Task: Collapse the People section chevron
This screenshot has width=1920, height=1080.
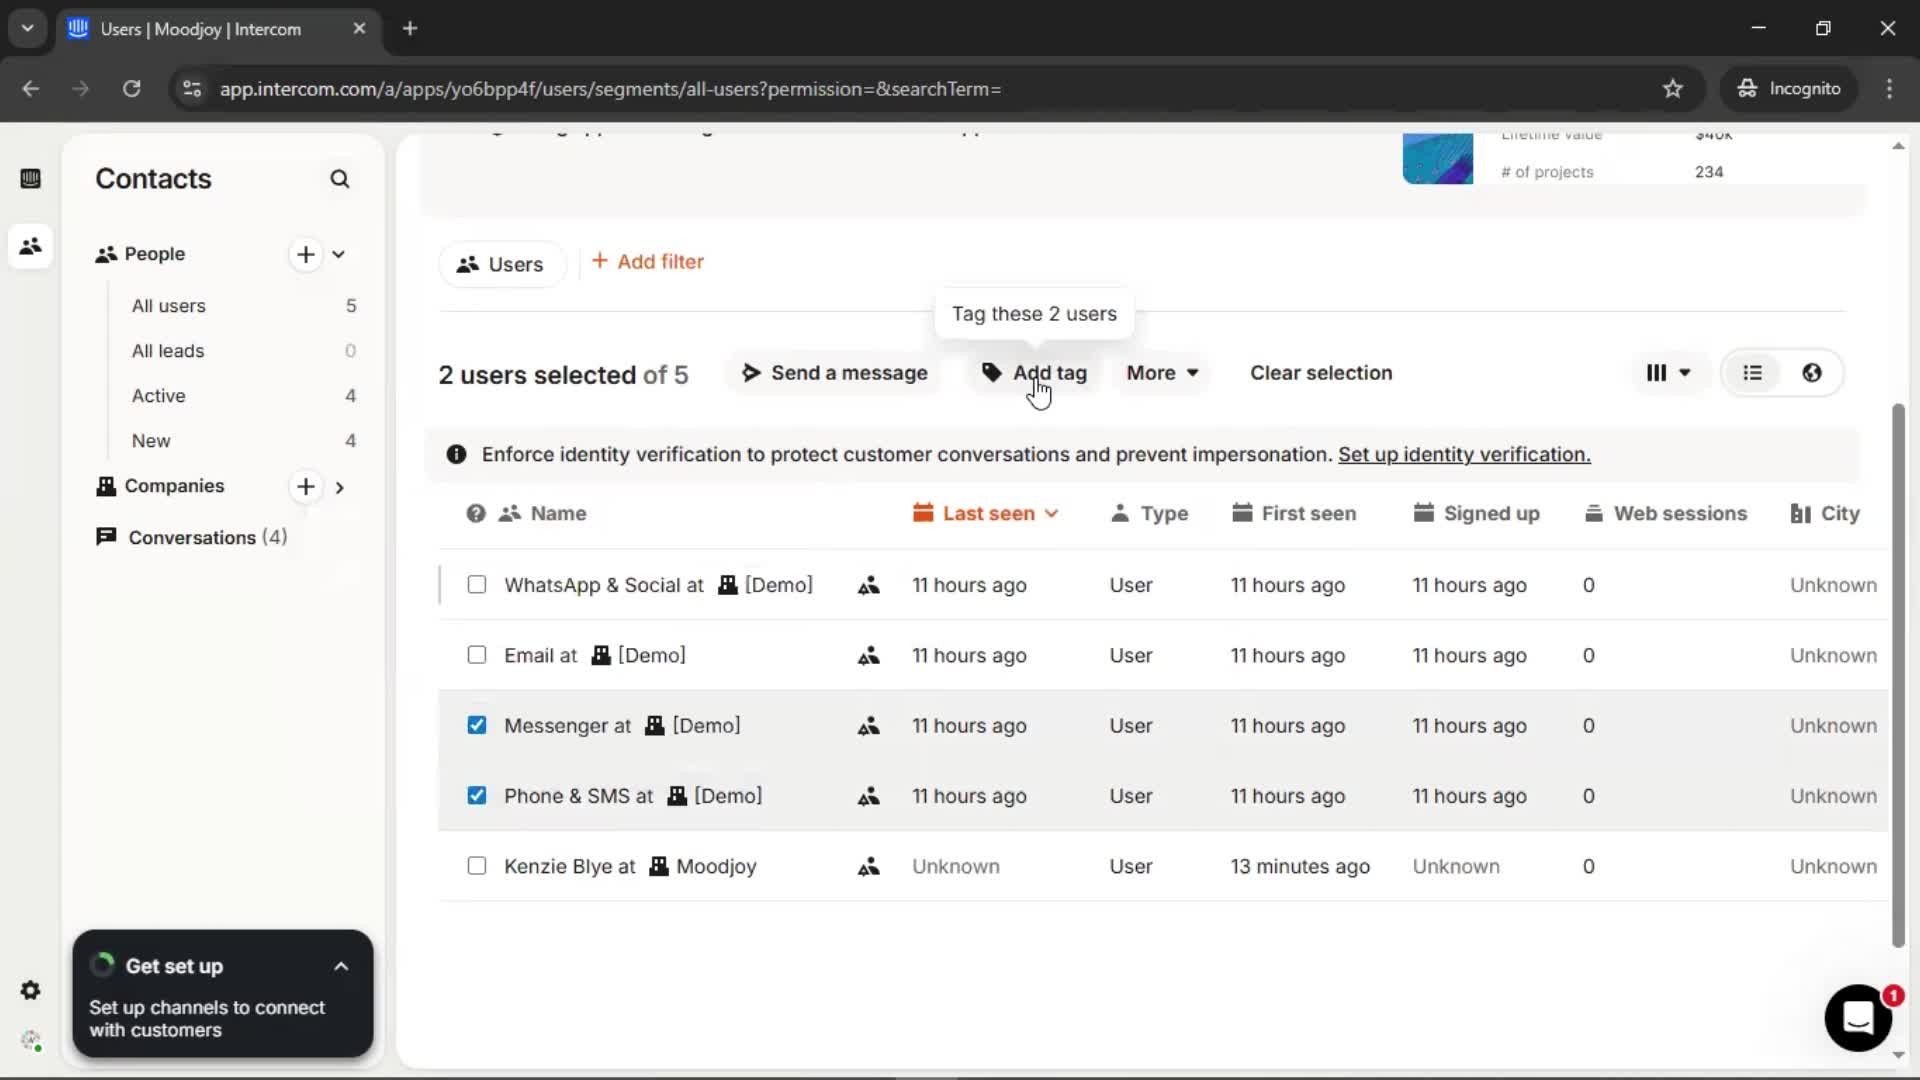Action: click(x=339, y=254)
